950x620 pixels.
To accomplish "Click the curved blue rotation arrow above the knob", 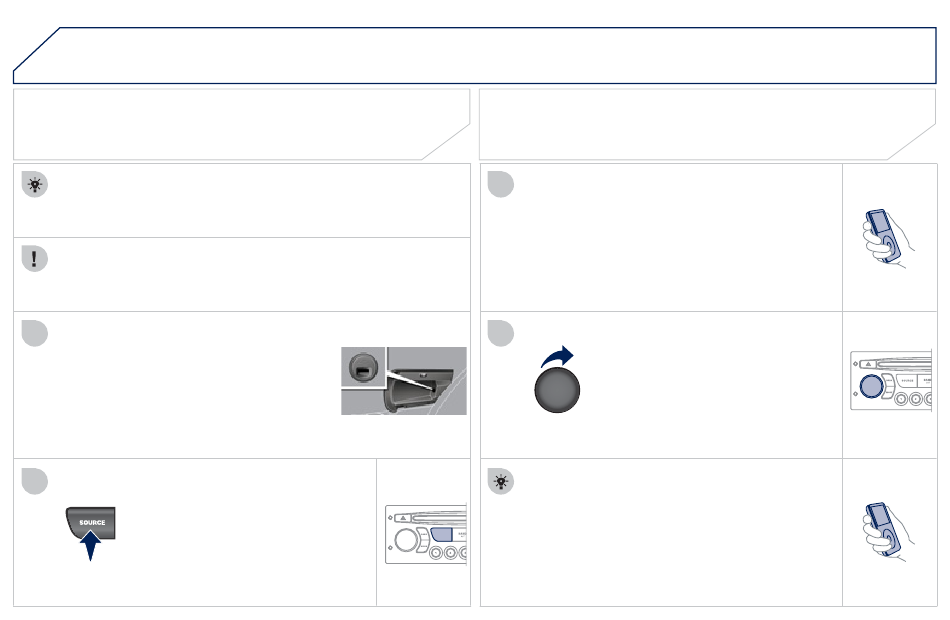I will (x=557, y=356).
